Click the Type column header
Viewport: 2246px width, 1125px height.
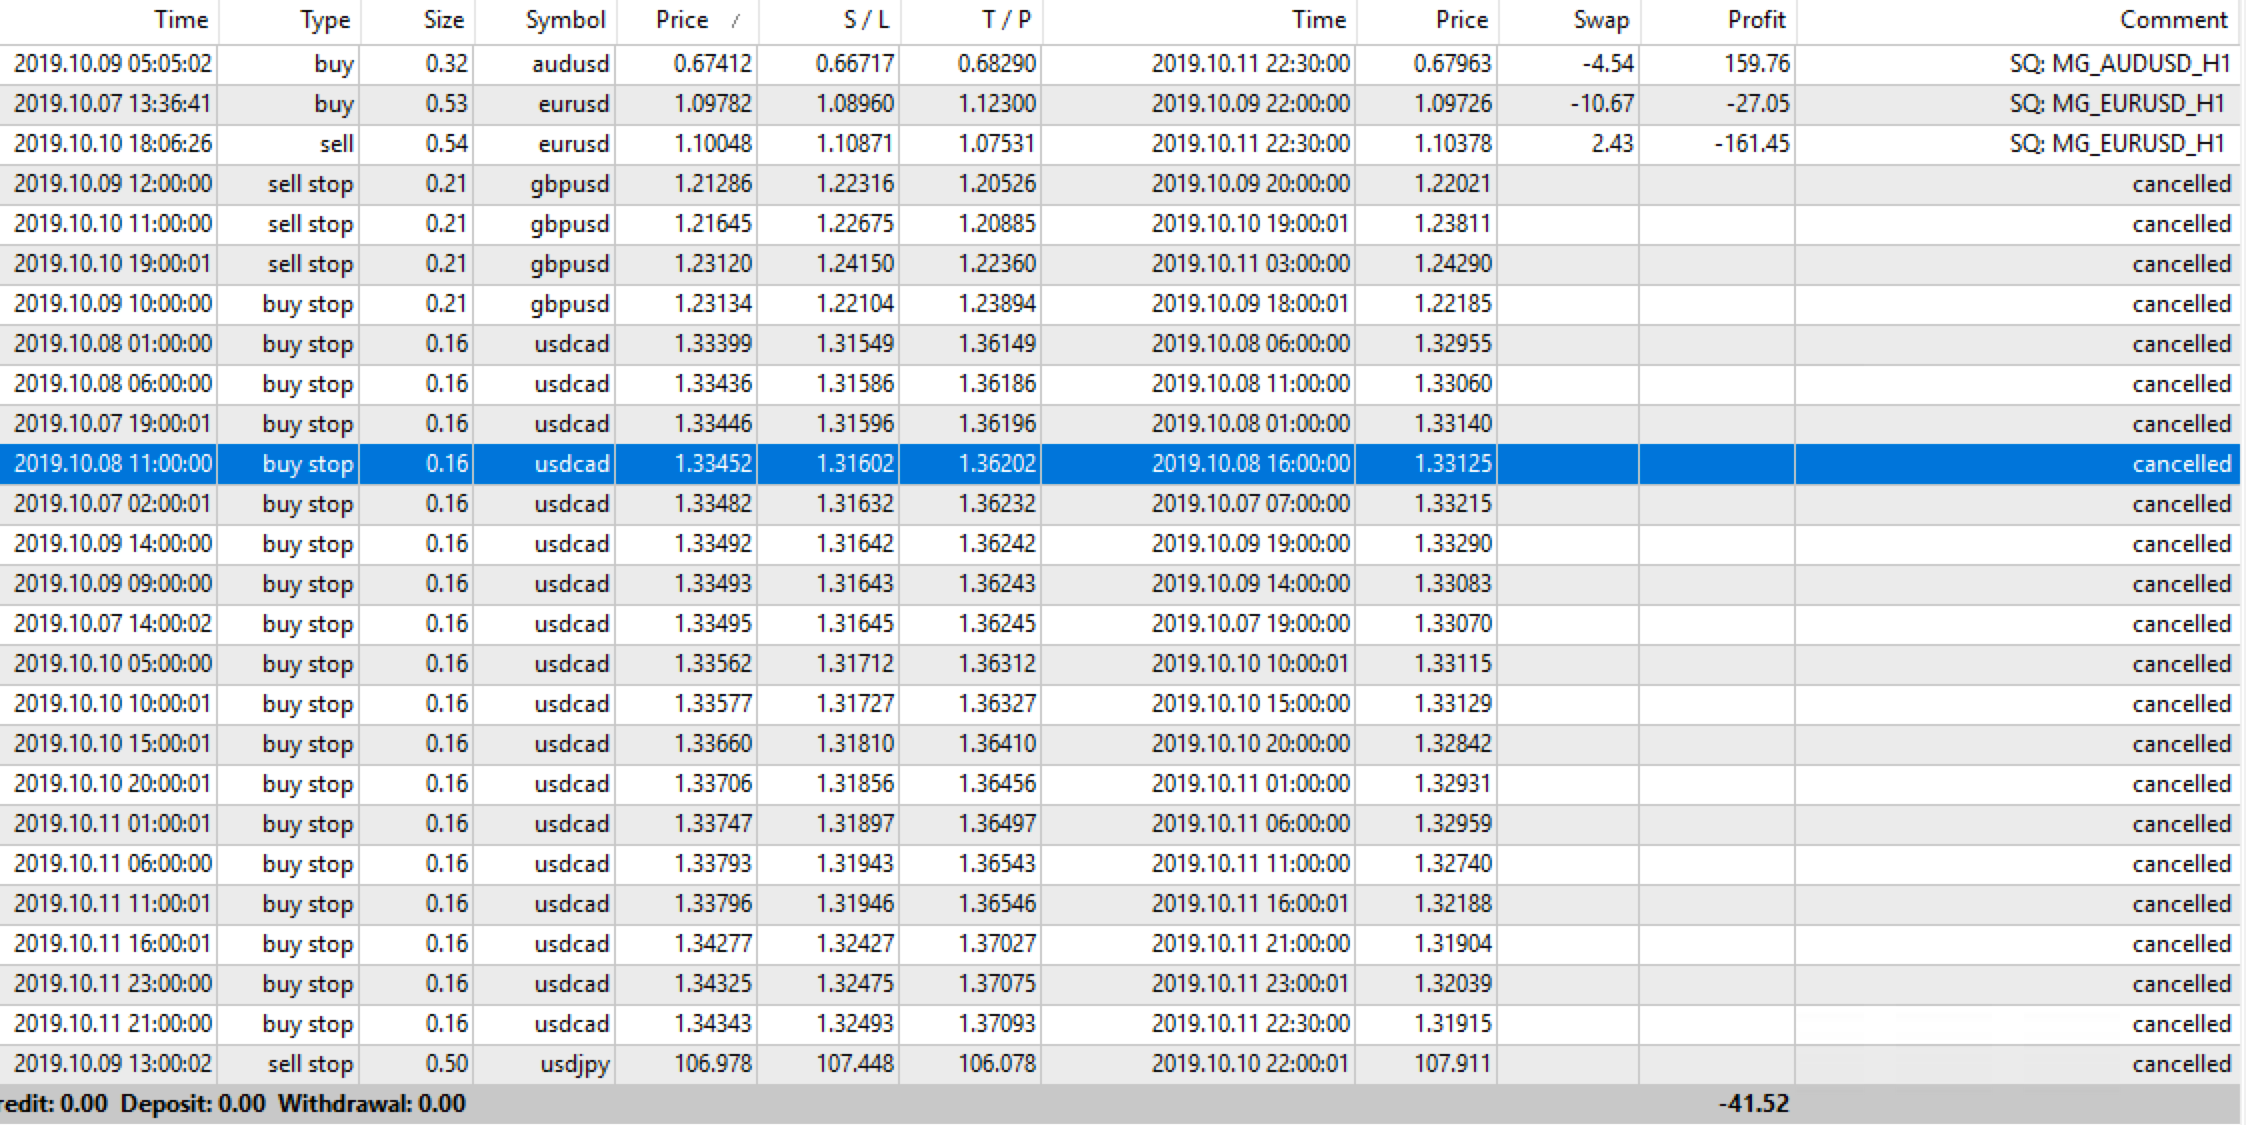point(325,20)
